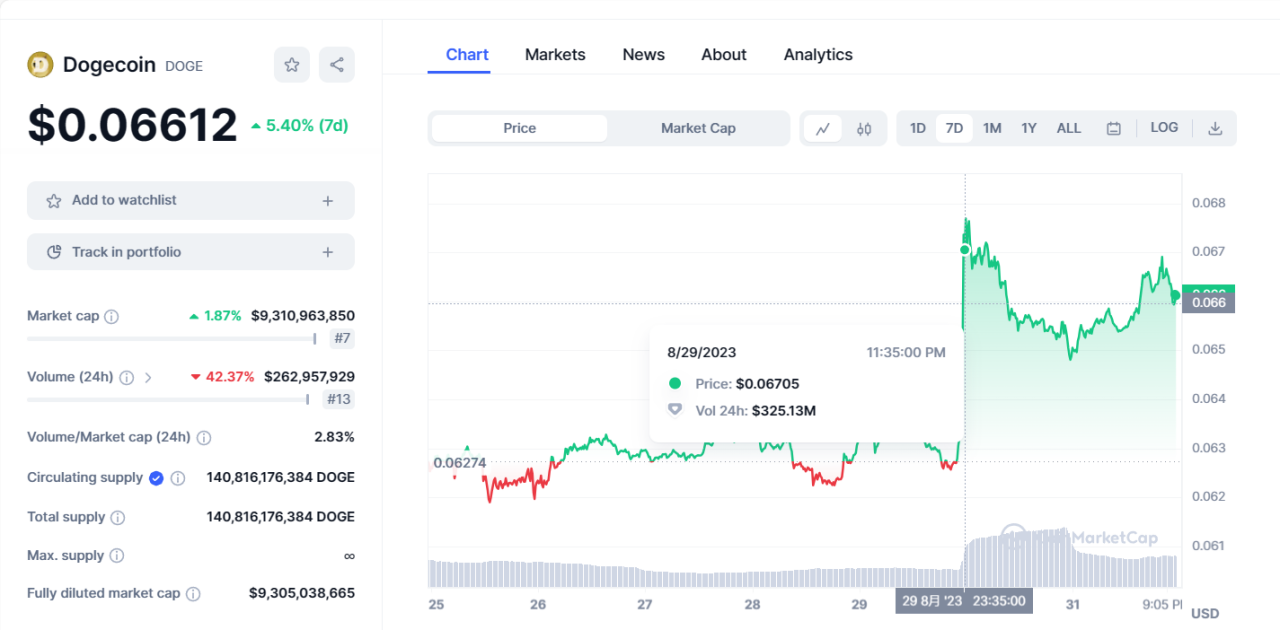Open the Markets tab
This screenshot has height=630, width=1280.
click(x=555, y=55)
